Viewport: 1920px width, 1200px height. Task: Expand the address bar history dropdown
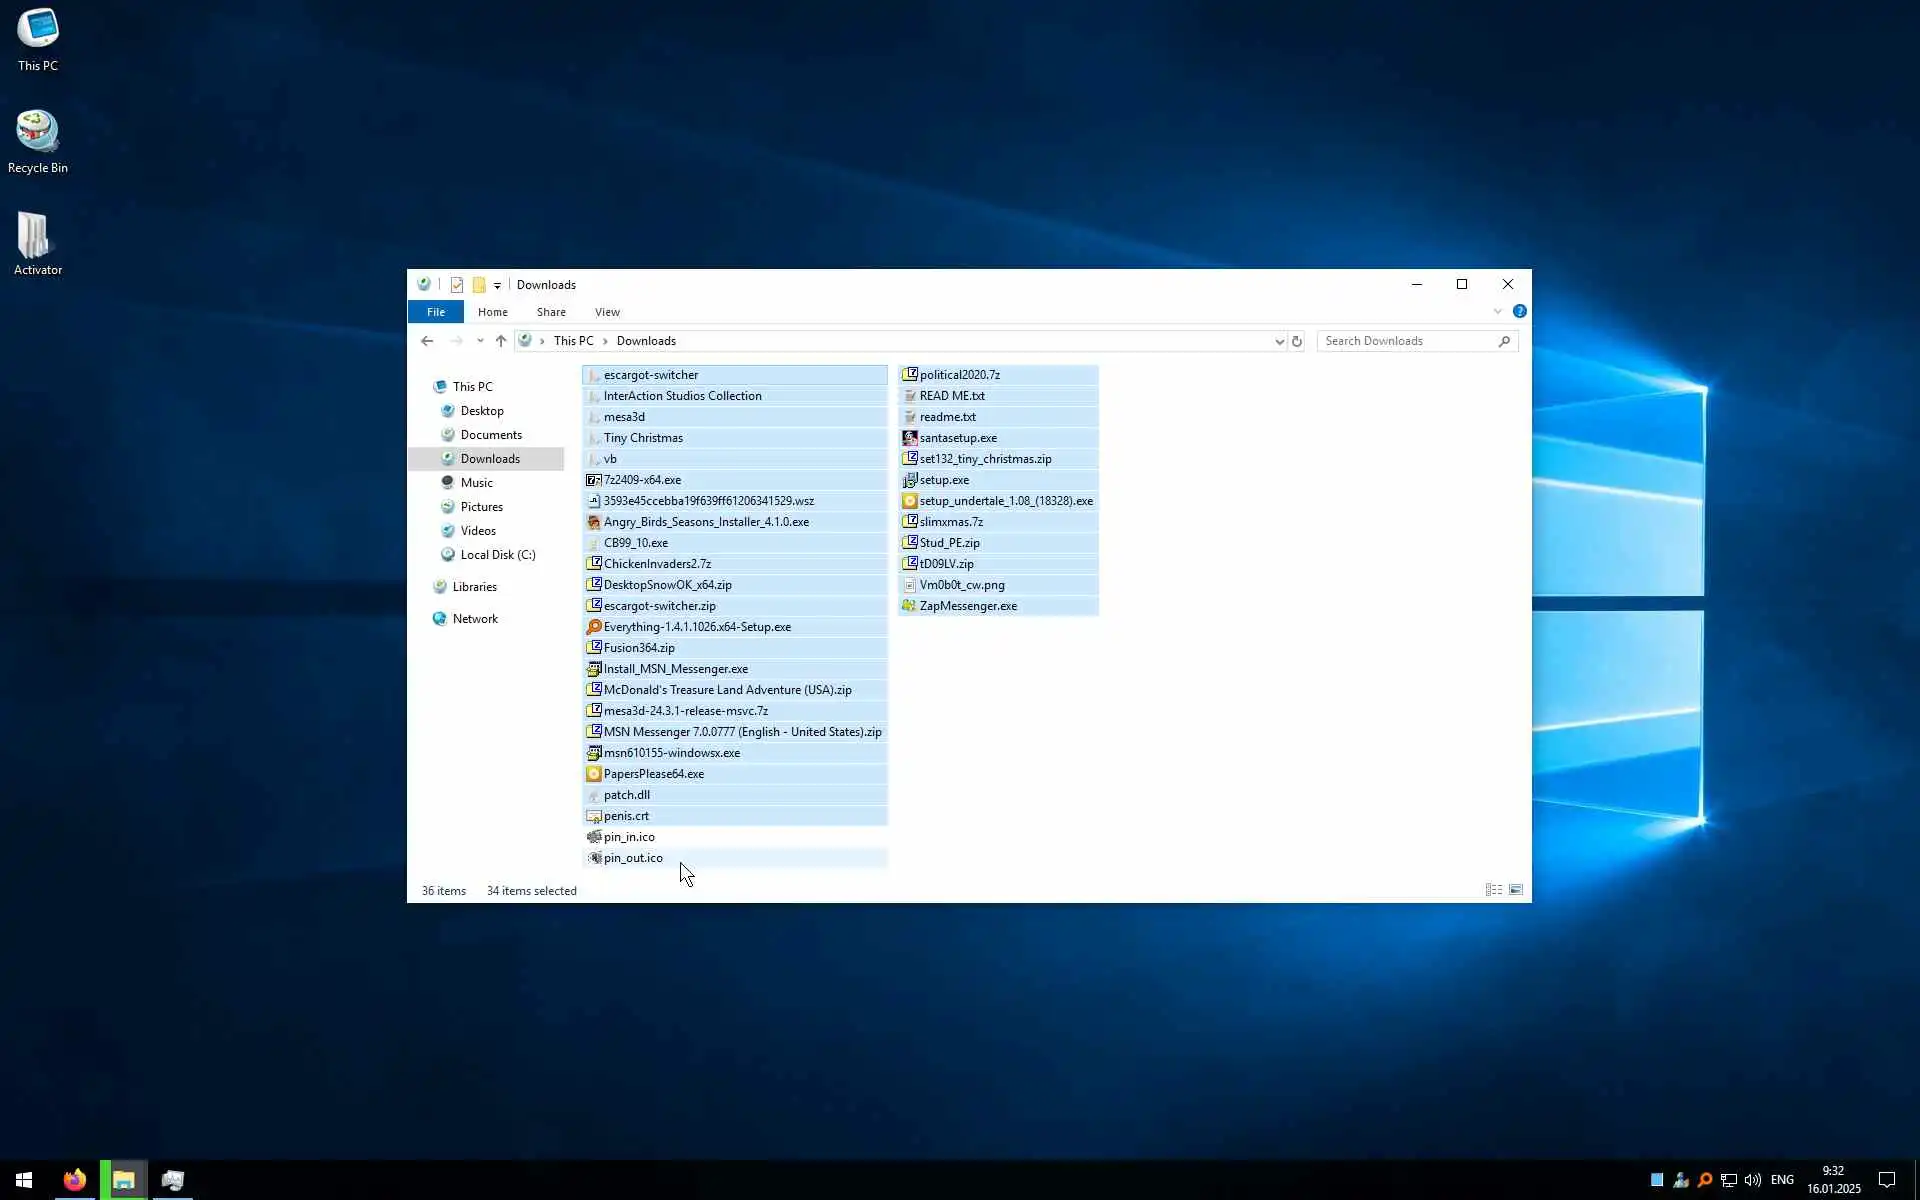coord(1279,341)
